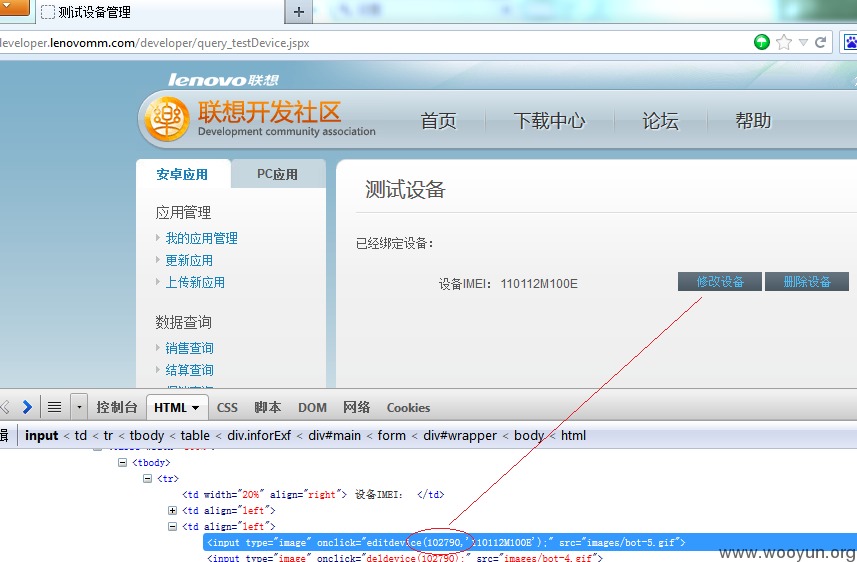Select div#main in the breadcrumb path

tap(334, 436)
